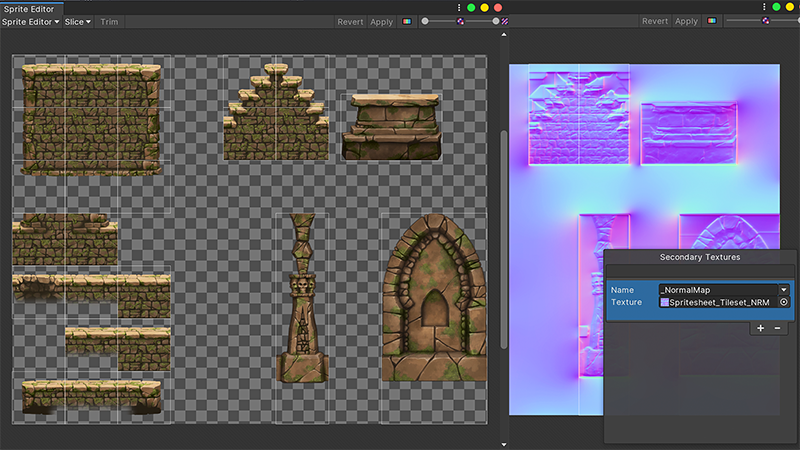Click the left handle of the zoom slider
Viewport: 800px width, 450px height.
[x=425, y=21]
